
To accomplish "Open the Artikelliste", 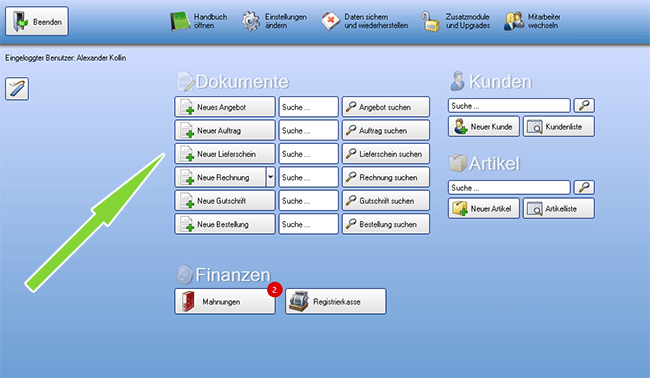I will coord(558,208).
